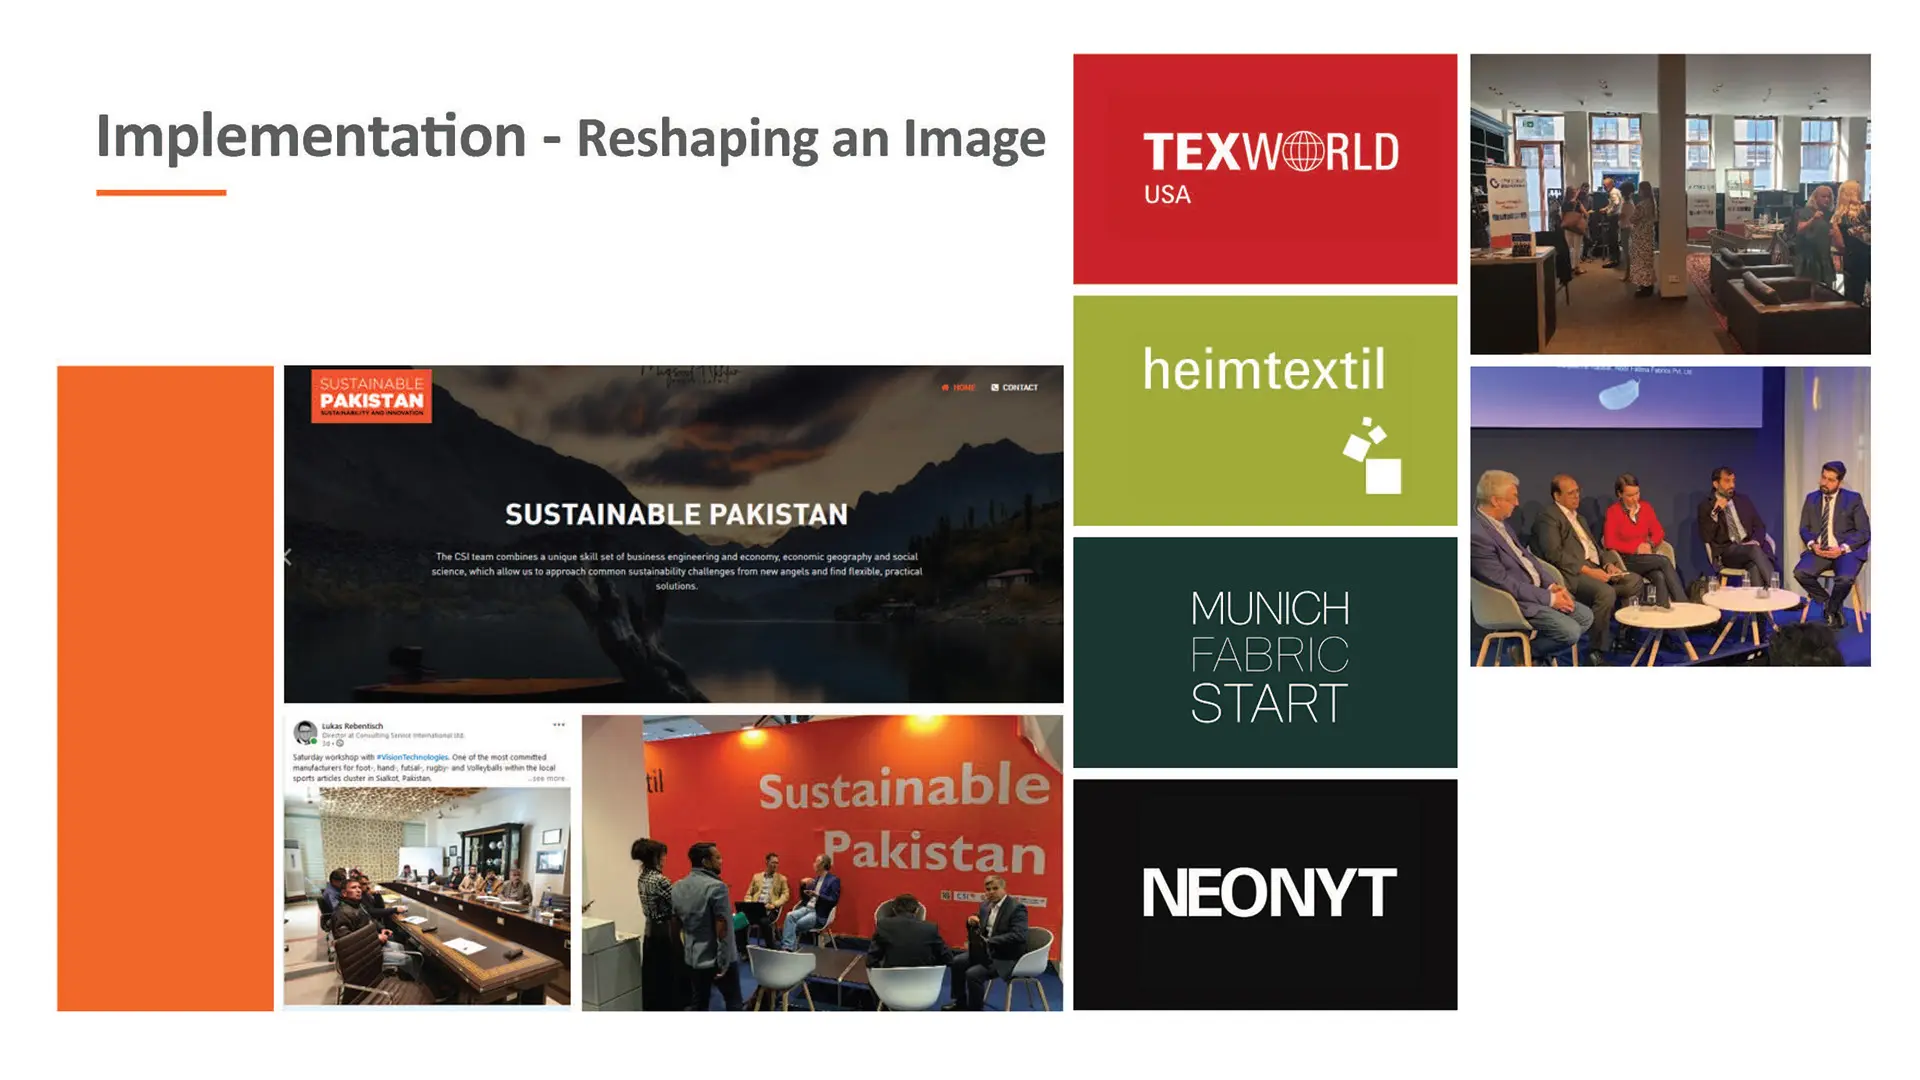Click the NEONYT logo tile
Image resolution: width=1920 pixels, height=1080 pixels.
tap(1265, 894)
